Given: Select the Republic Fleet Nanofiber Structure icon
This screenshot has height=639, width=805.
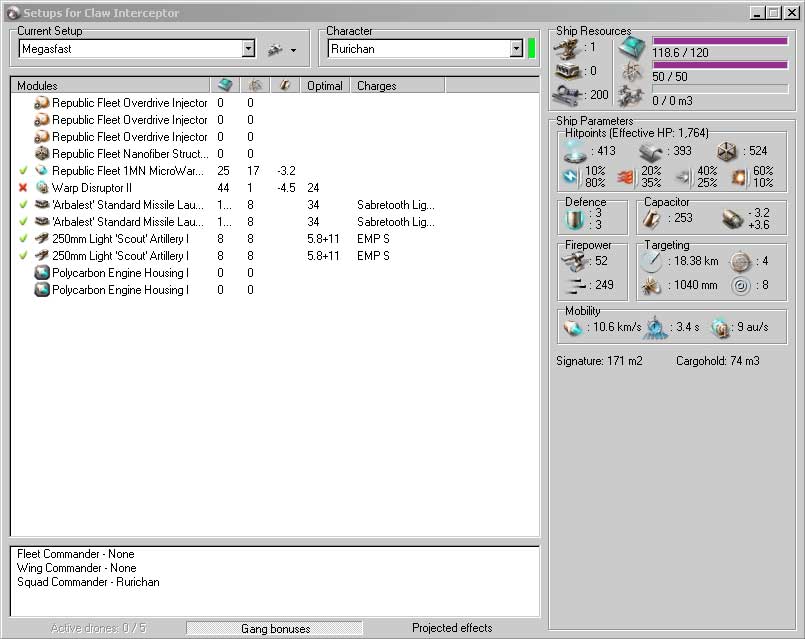Looking at the screenshot, I should pyautogui.click(x=42, y=153).
